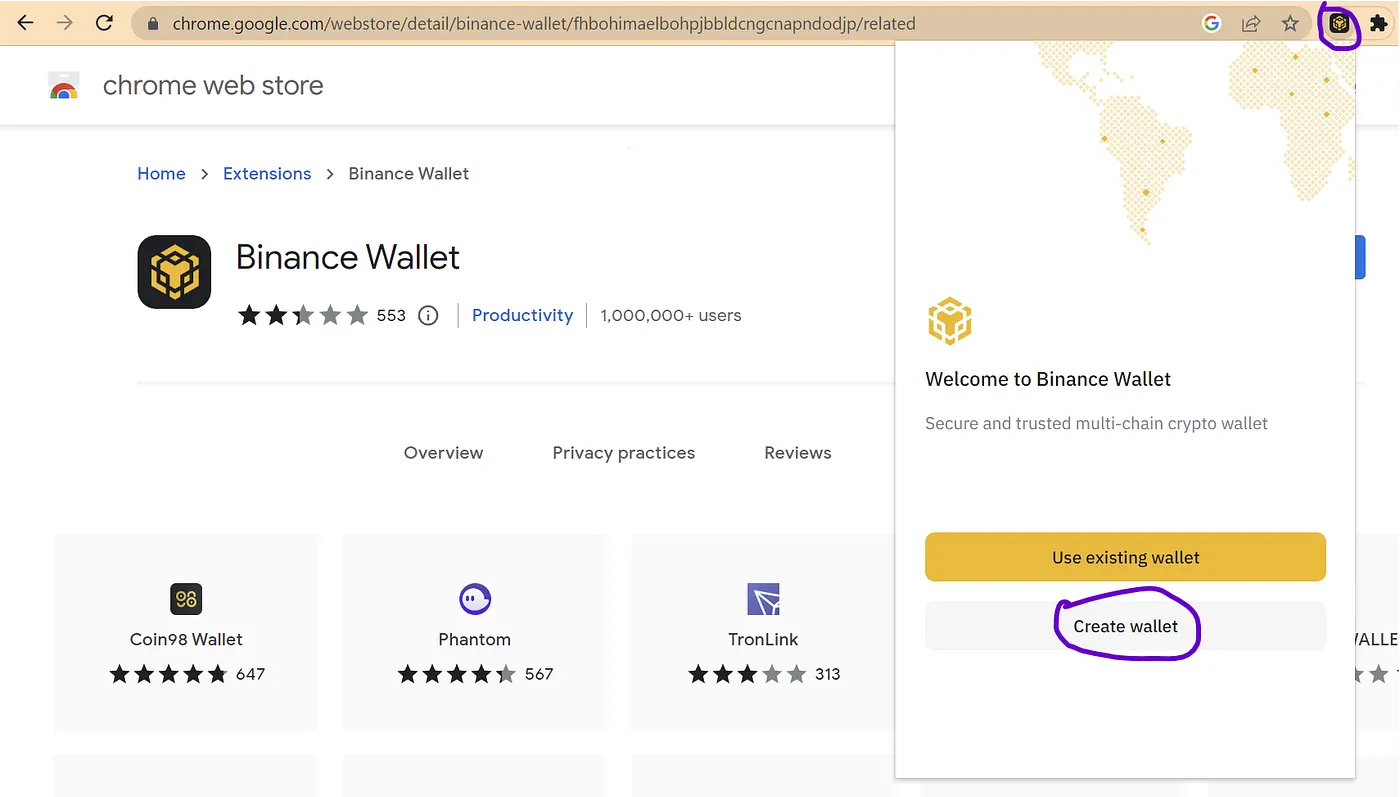Click the Coin98 Wallet icon

tap(186, 599)
